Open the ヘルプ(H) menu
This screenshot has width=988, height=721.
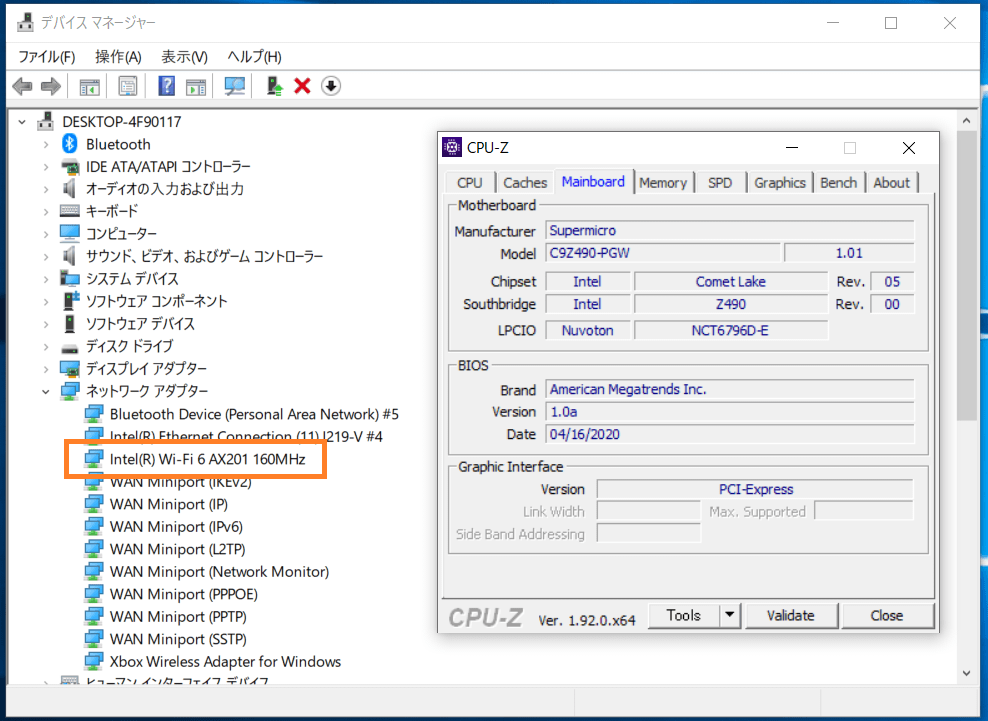pyautogui.click(x=255, y=57)
